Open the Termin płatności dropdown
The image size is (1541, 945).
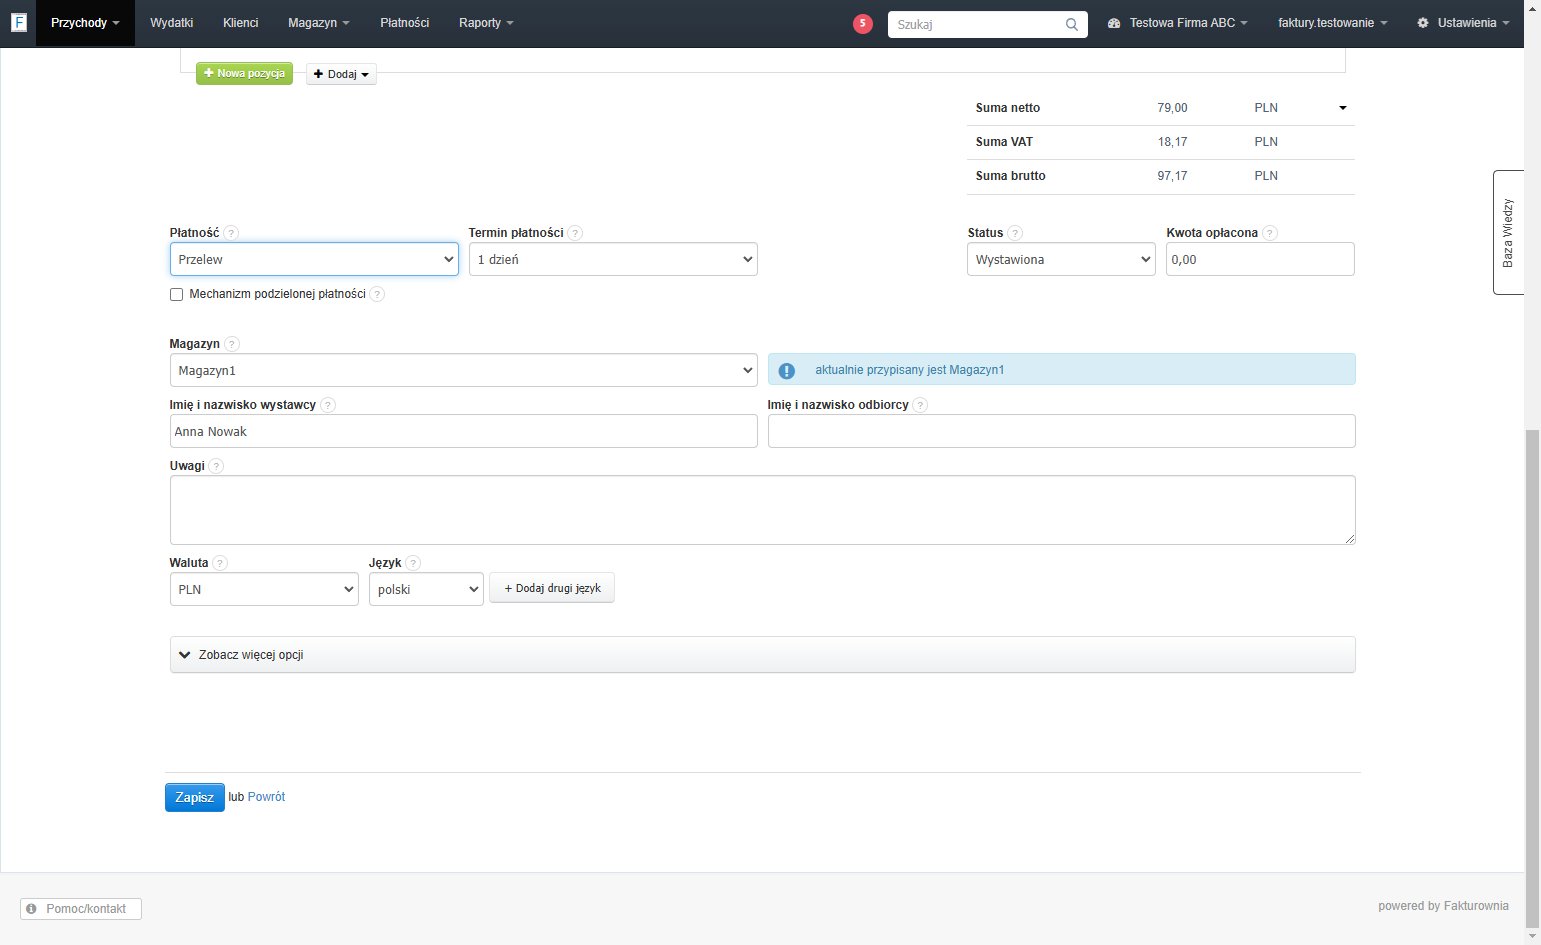click(x=613, y=259)
